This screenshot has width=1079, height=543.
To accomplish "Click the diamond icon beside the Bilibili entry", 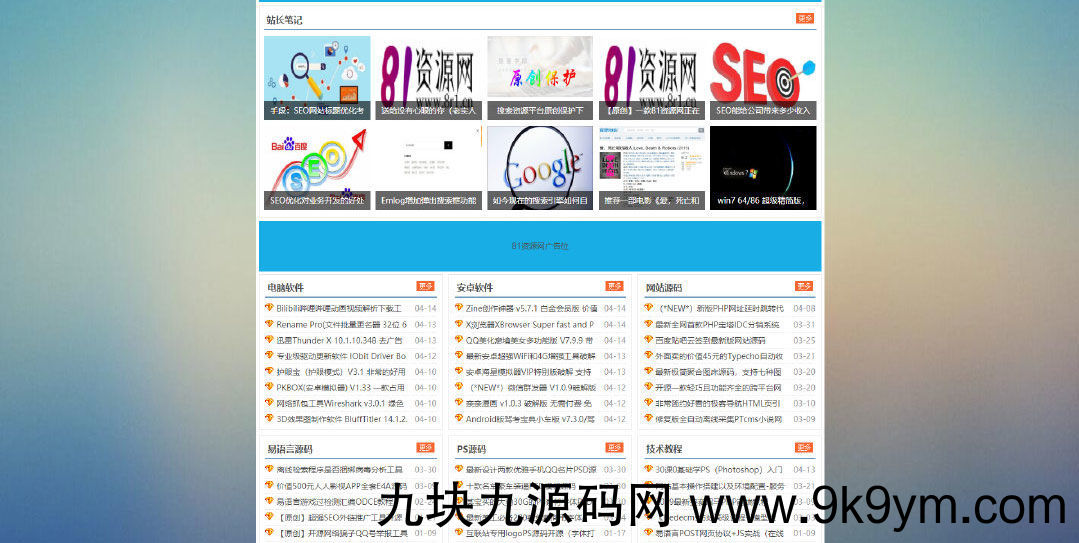I will pyautogui.click(x=269, y=308).
